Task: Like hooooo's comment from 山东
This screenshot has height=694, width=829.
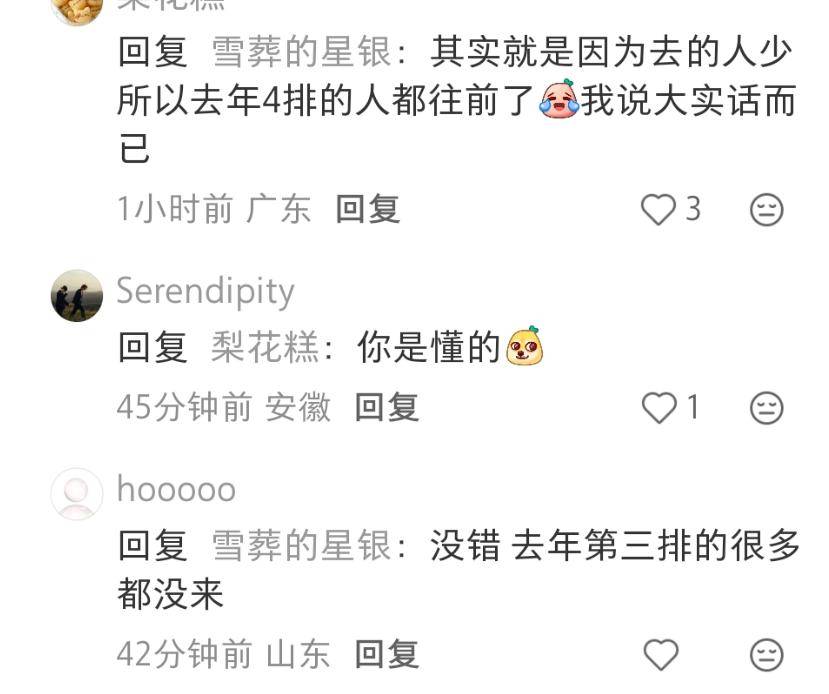Action: (x=661, y=654)
